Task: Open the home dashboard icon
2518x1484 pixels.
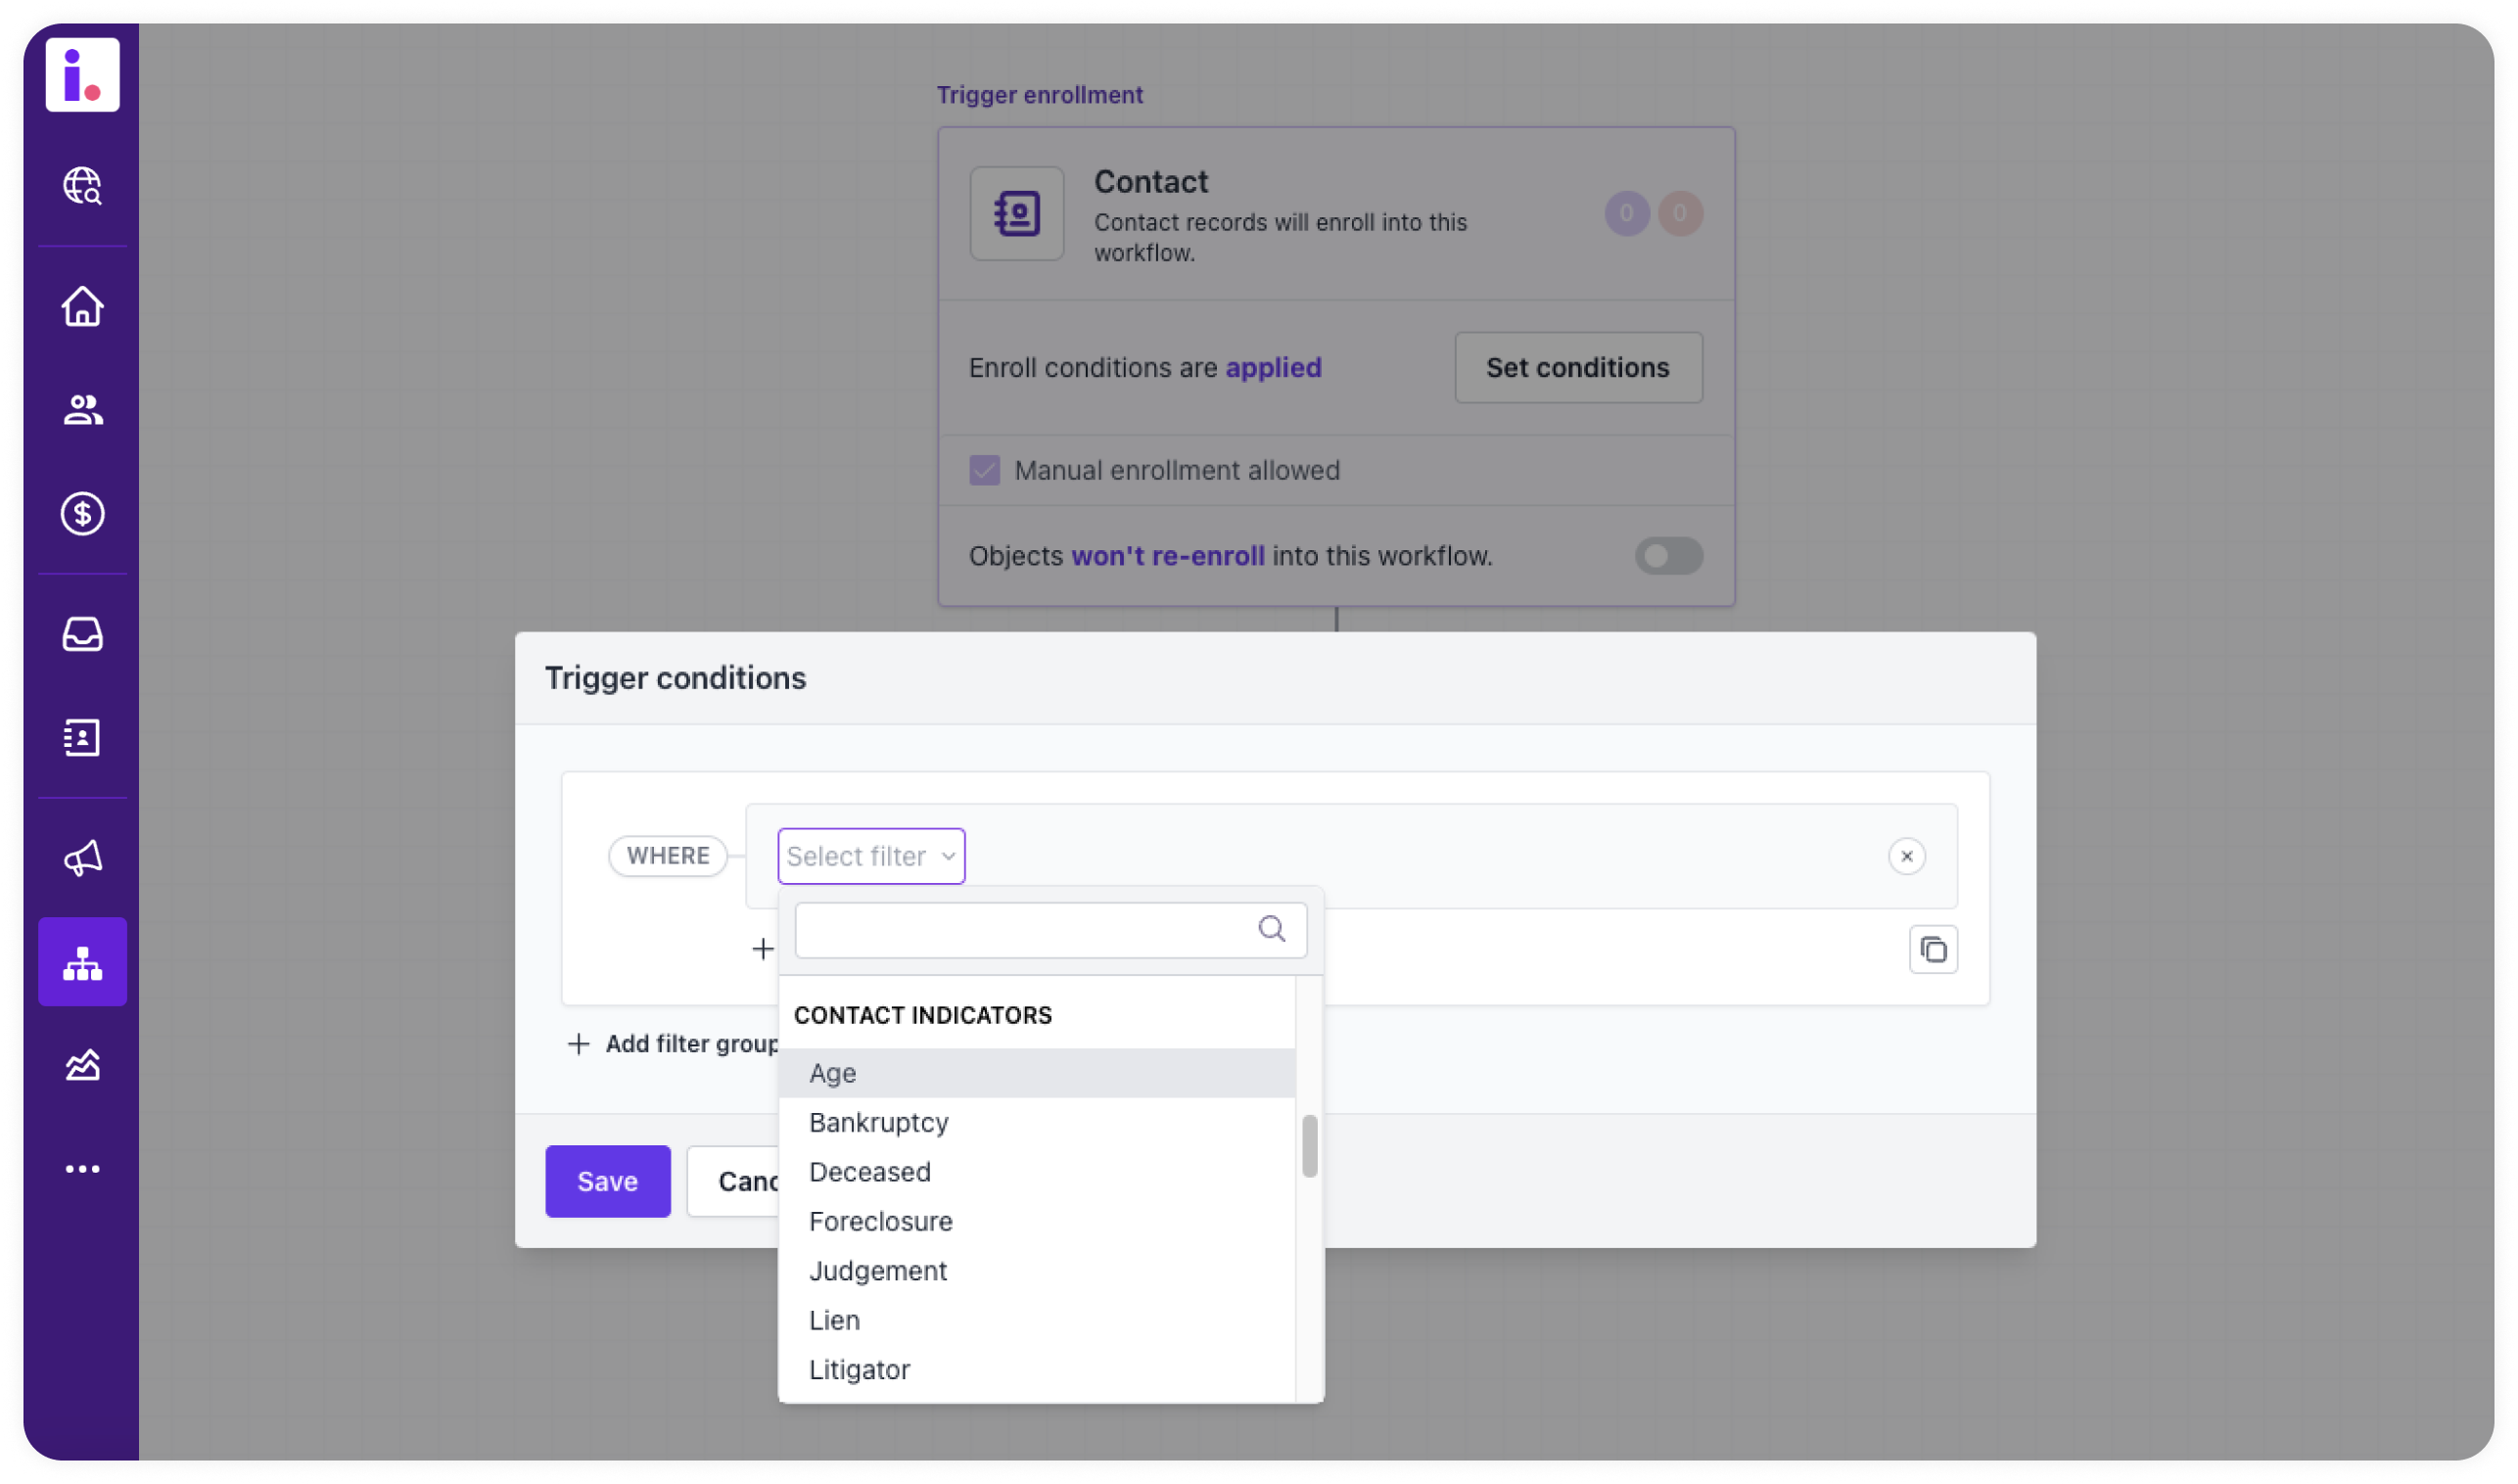Action: click(x=83, y=305)
